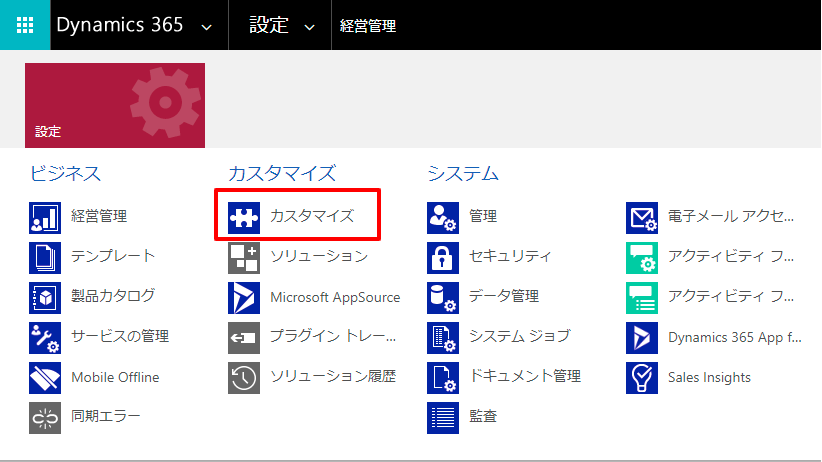This screenshot has height=462, width=822.
Task: Click the ビジネス section heading
Action: tap(65, 174)
